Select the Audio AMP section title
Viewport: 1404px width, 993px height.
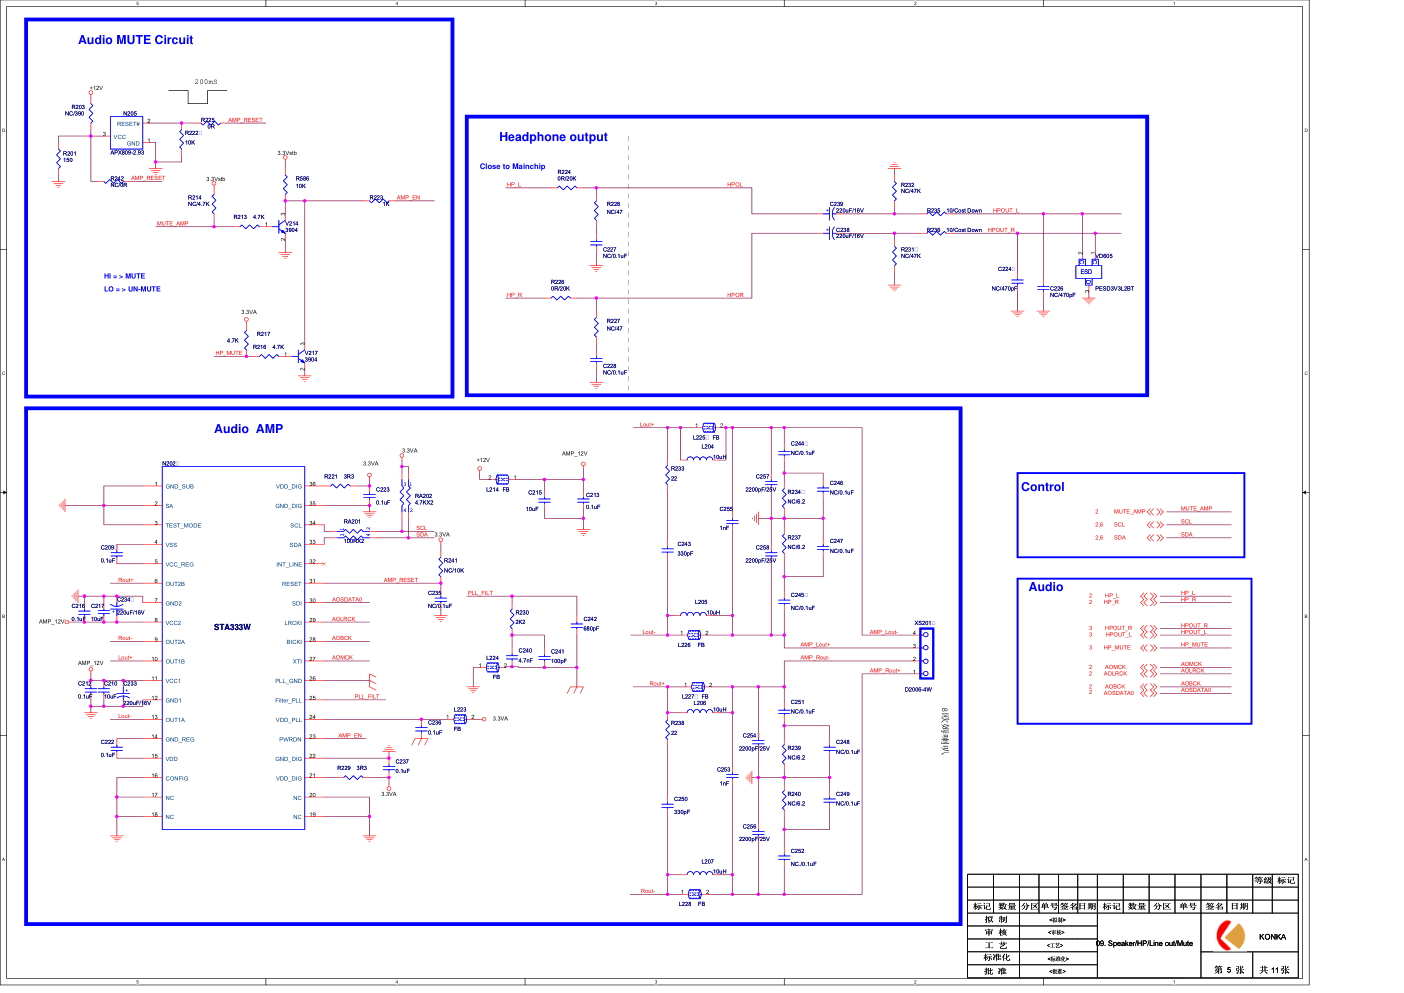pyautogui.click(x=248, y=429)
